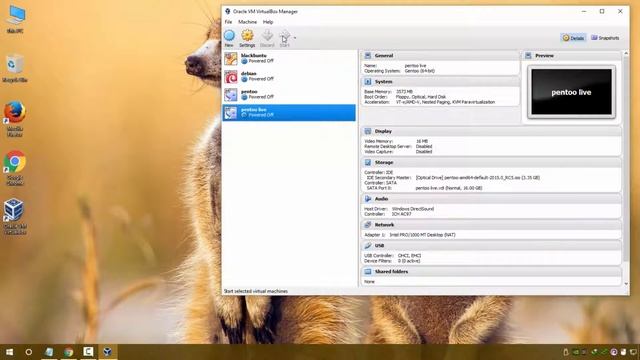Click the debian swirl VM icon
The height and width of the screenshot is (360, 640).
pos(231,77)
